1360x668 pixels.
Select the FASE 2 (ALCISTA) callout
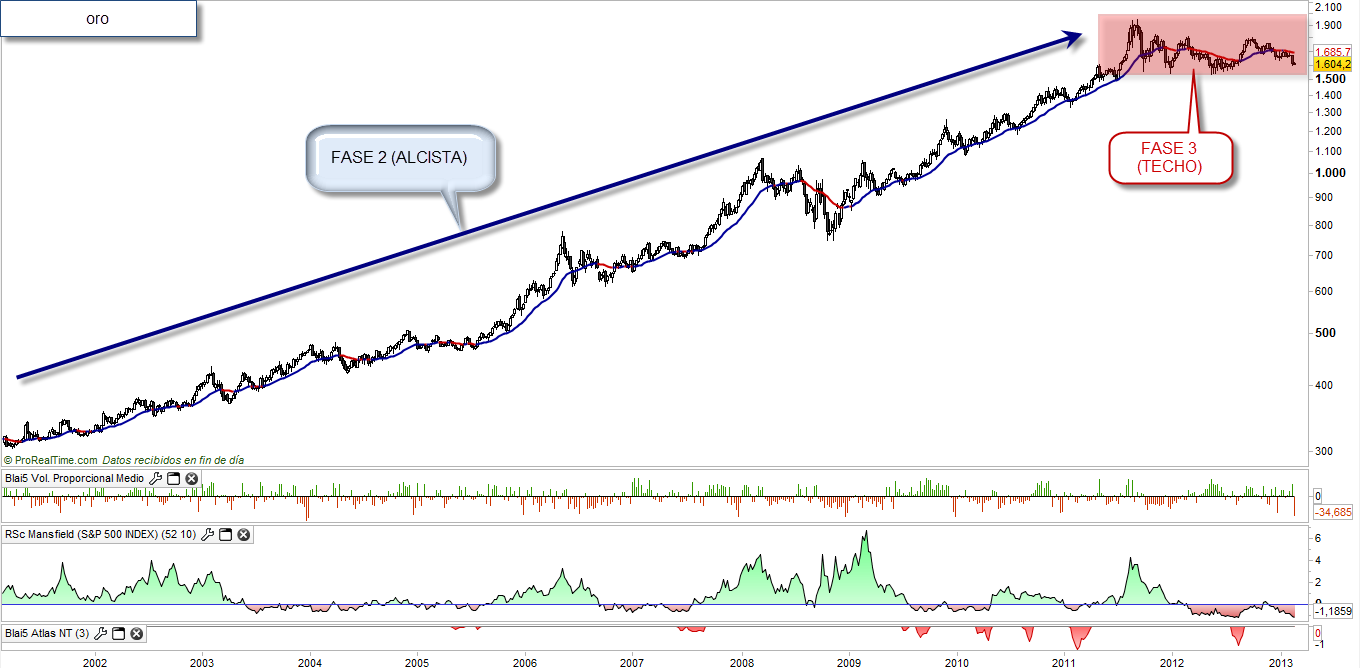399,158
